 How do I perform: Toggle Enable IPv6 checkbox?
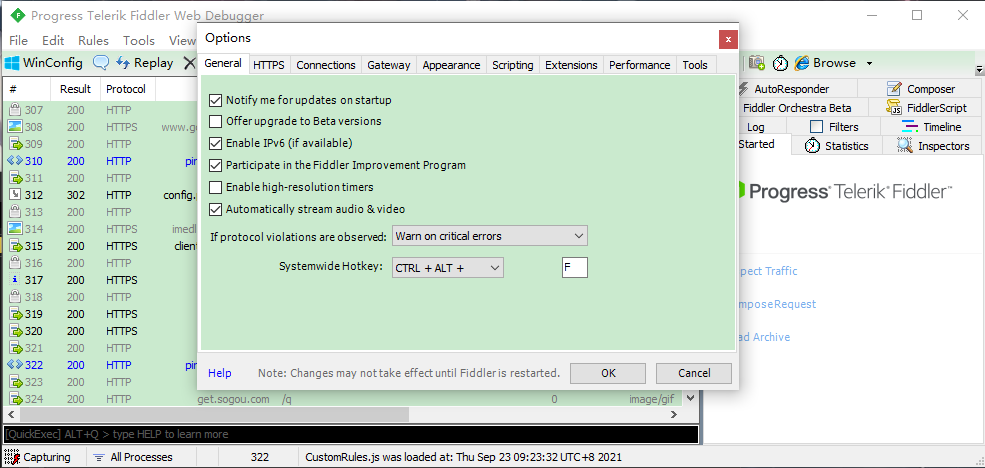point(215,143)
